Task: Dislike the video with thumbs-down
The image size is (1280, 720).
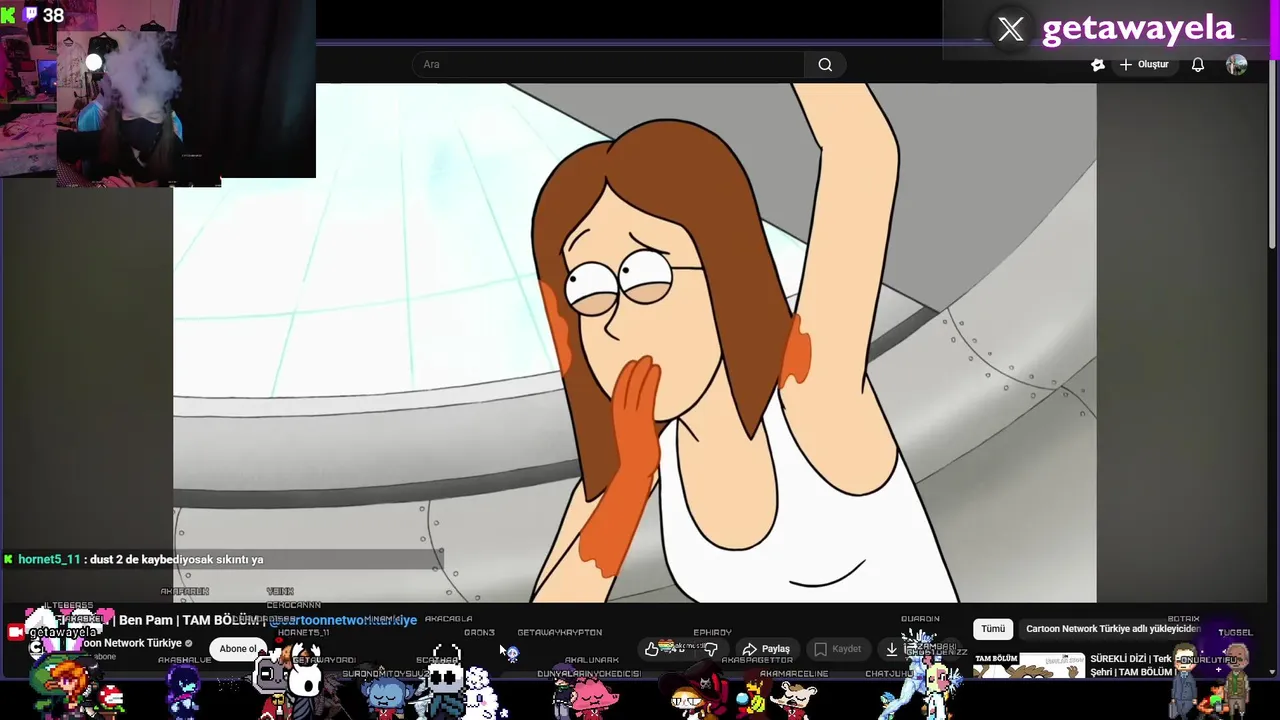Action: 711,649
